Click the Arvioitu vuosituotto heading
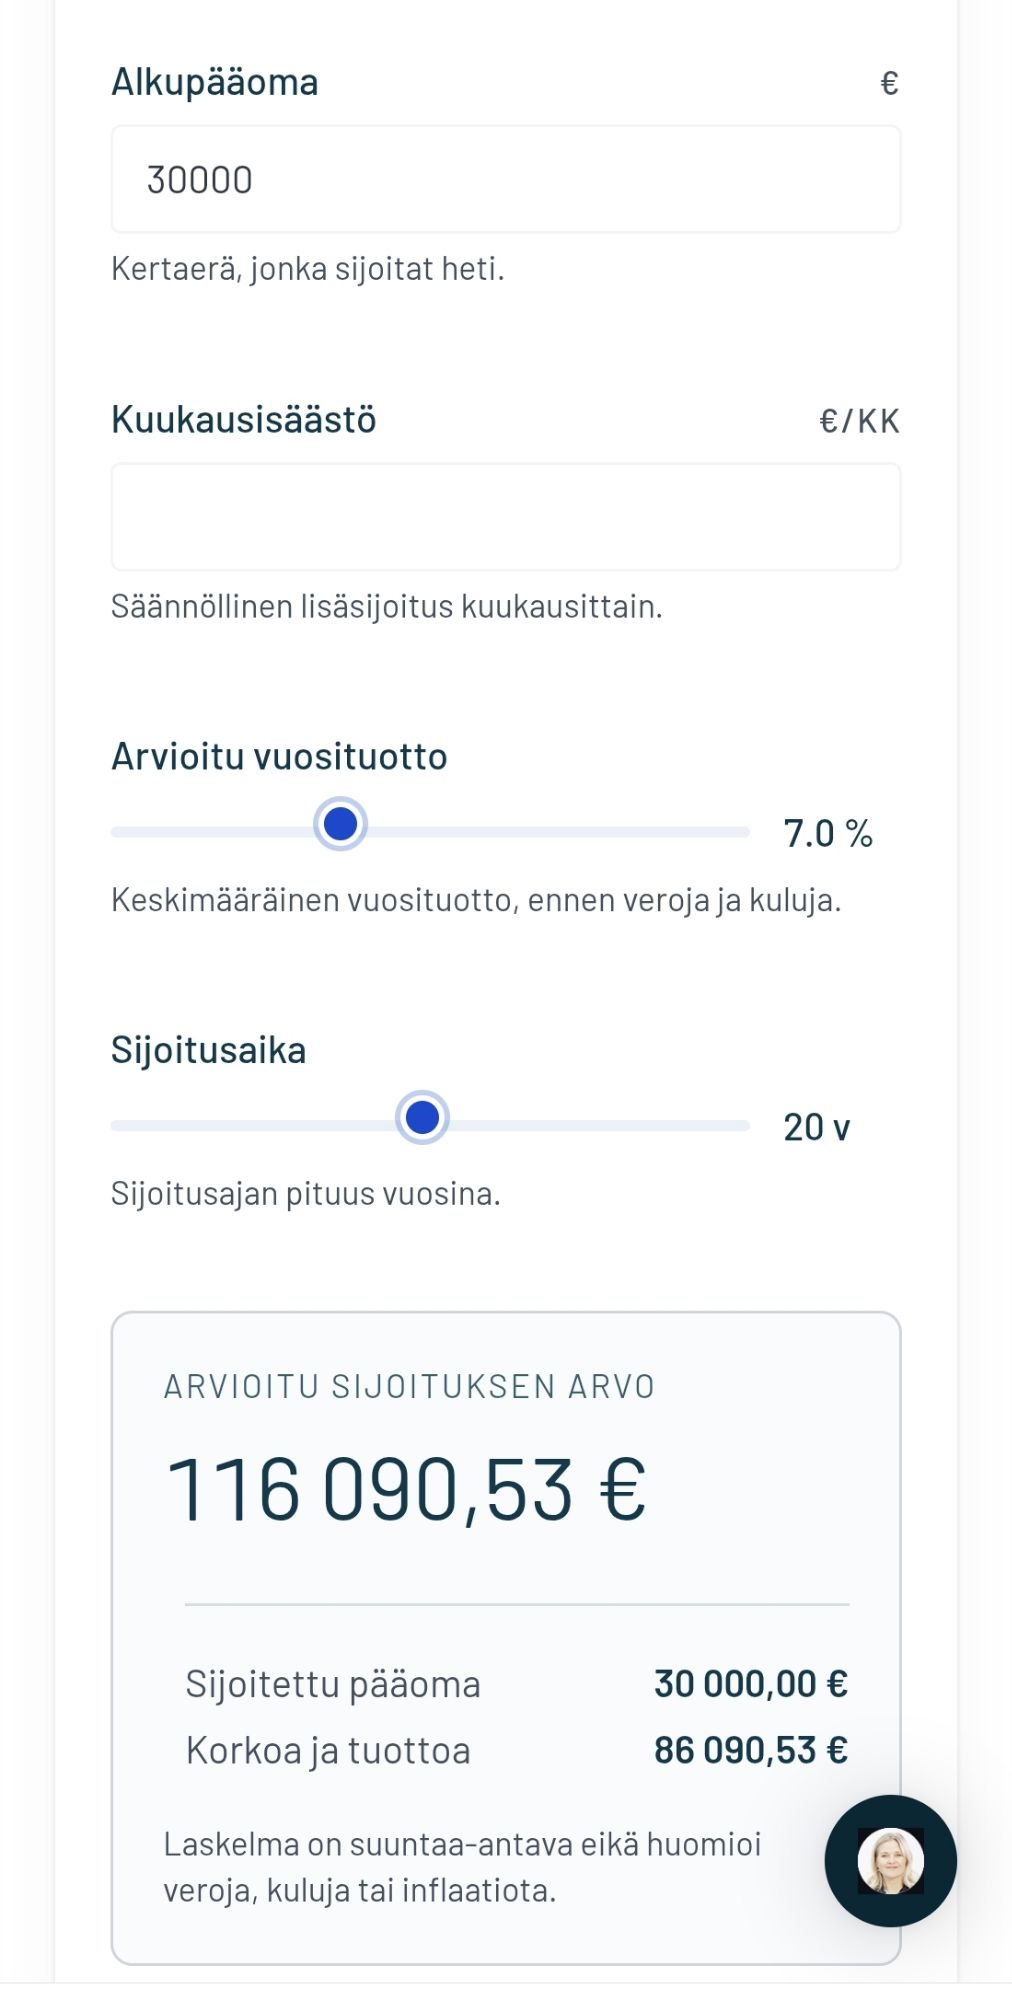This screenshot has height=2000, width=1012. (x=279, y=756)
